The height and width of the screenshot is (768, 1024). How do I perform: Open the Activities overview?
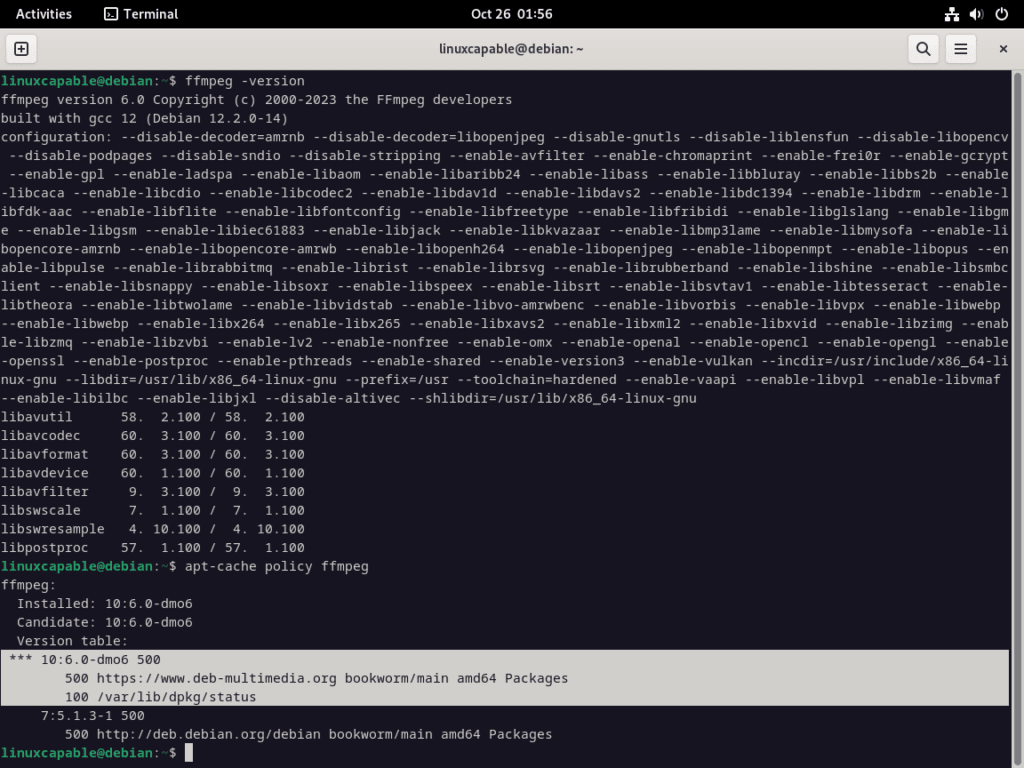[42, 14]
